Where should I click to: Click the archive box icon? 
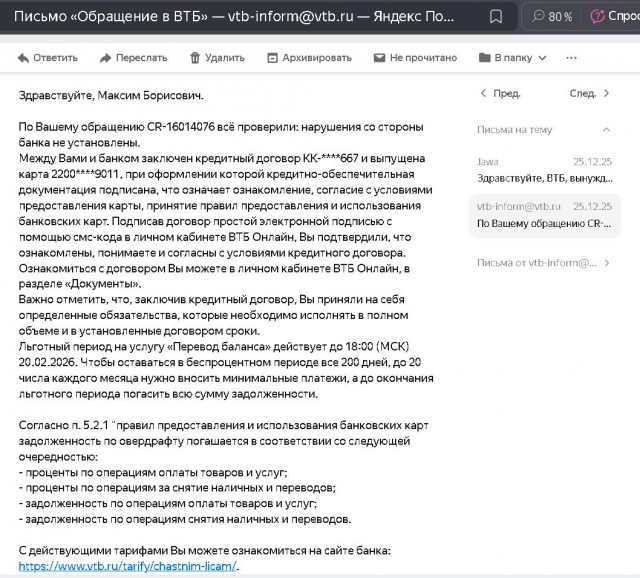pos(272,58)
